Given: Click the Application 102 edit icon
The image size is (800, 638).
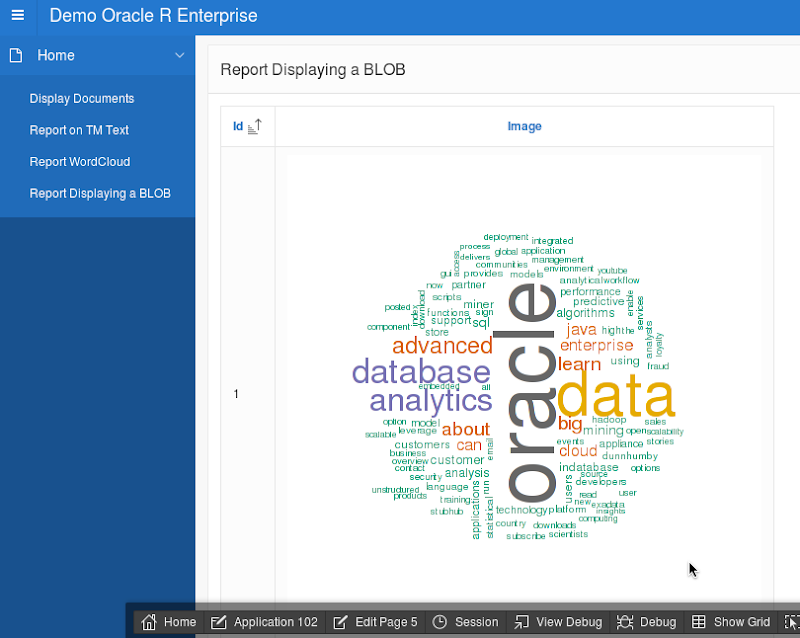Looking at the screenshot, I should click(x=218, y=622).
